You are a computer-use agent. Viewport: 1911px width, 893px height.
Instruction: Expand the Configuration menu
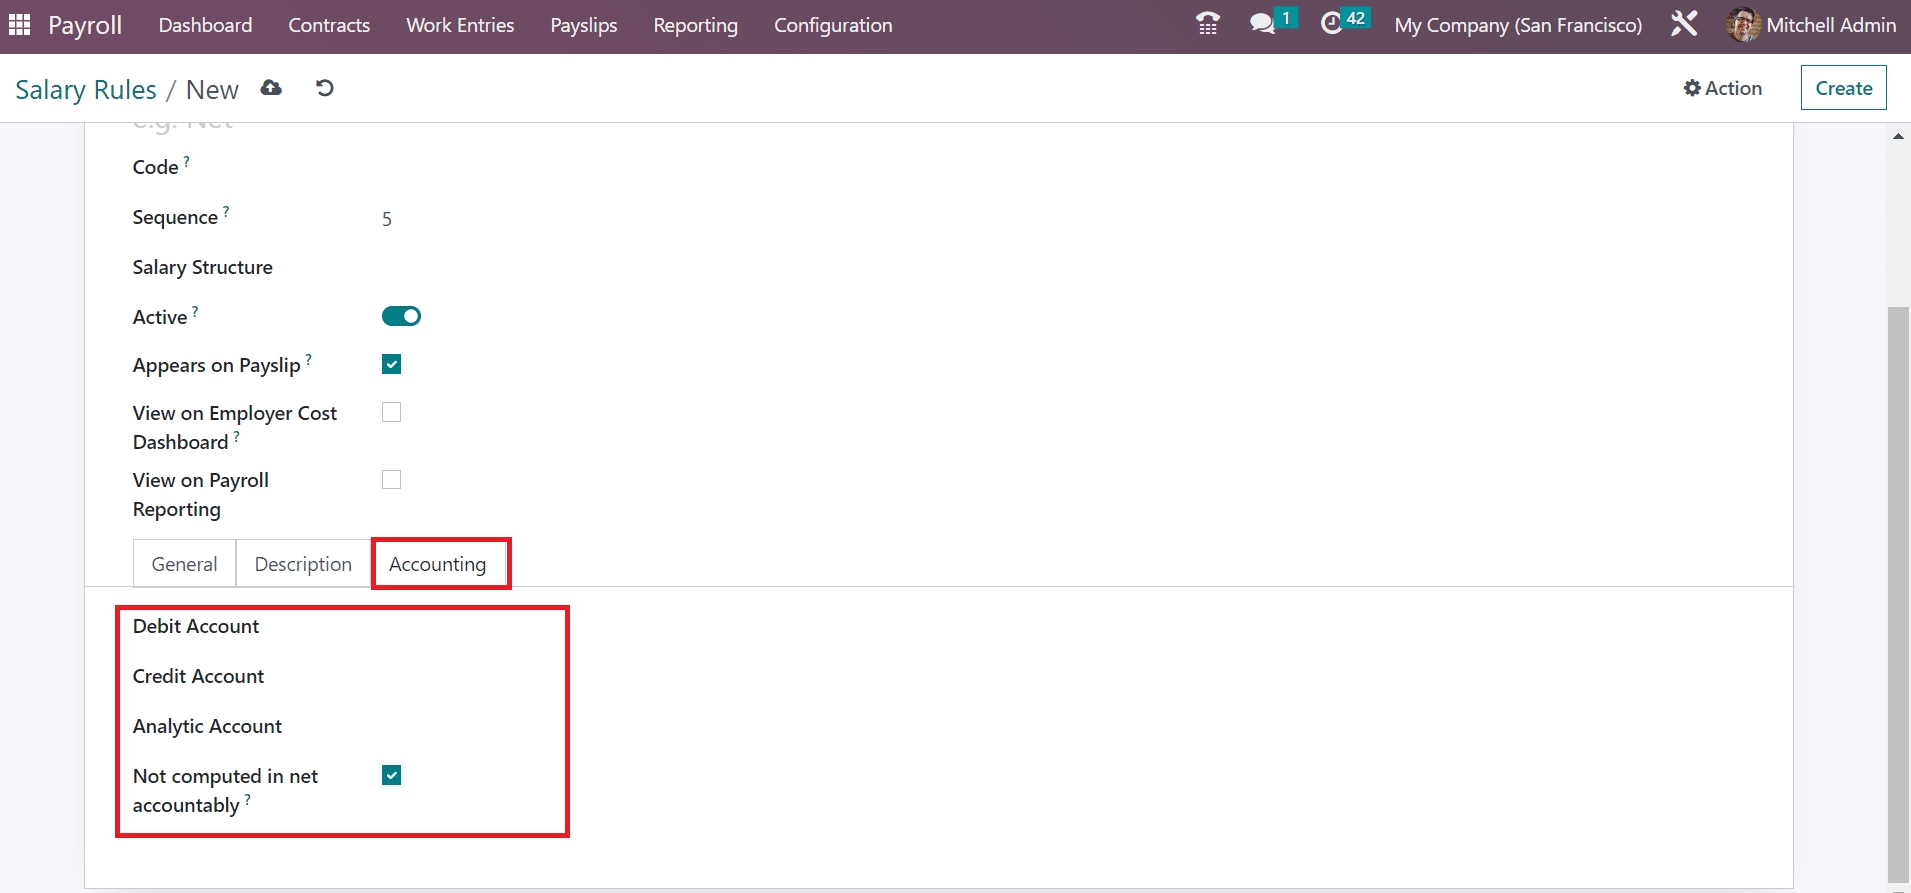click(x=832, y=25)
